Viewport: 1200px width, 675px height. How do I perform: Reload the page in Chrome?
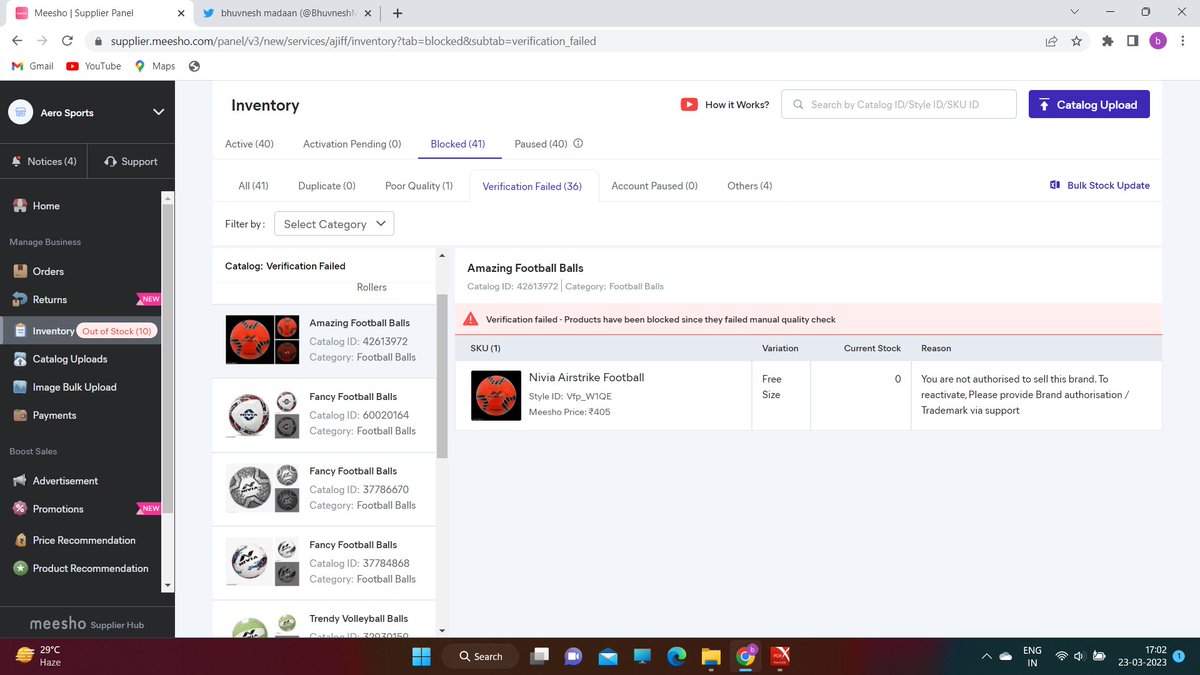click(67, 41)
